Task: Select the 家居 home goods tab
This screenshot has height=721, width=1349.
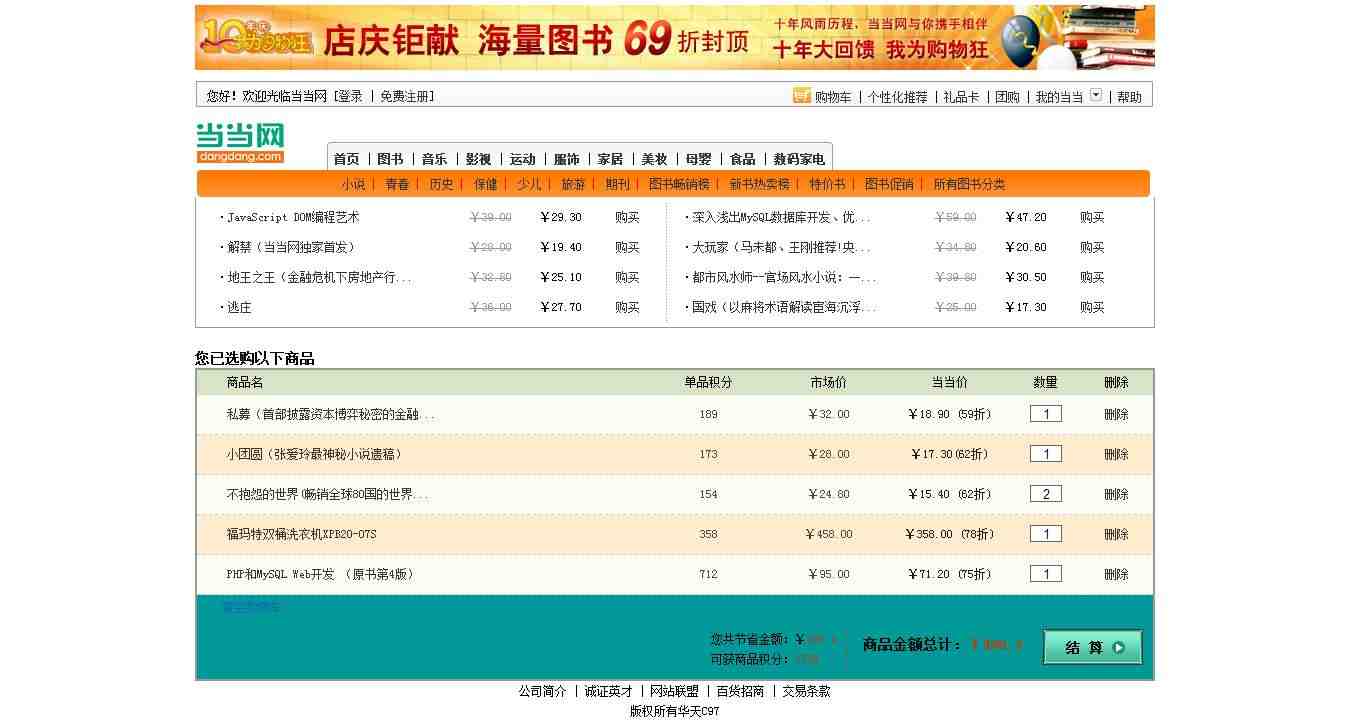Action: click(610, 159)
